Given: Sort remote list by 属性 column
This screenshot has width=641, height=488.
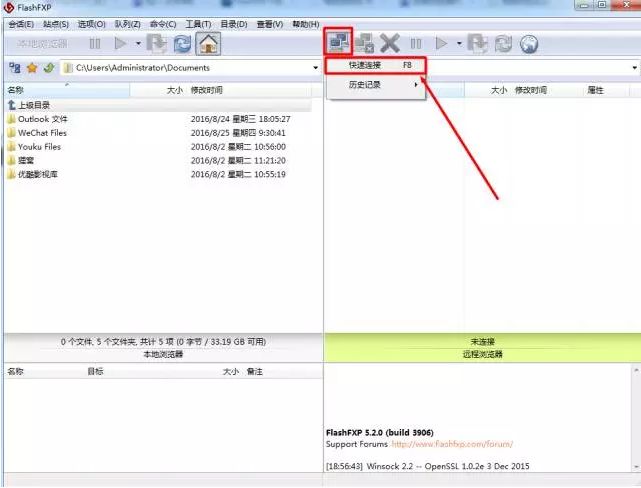Looking at the screenshot, I should [596, 90].
